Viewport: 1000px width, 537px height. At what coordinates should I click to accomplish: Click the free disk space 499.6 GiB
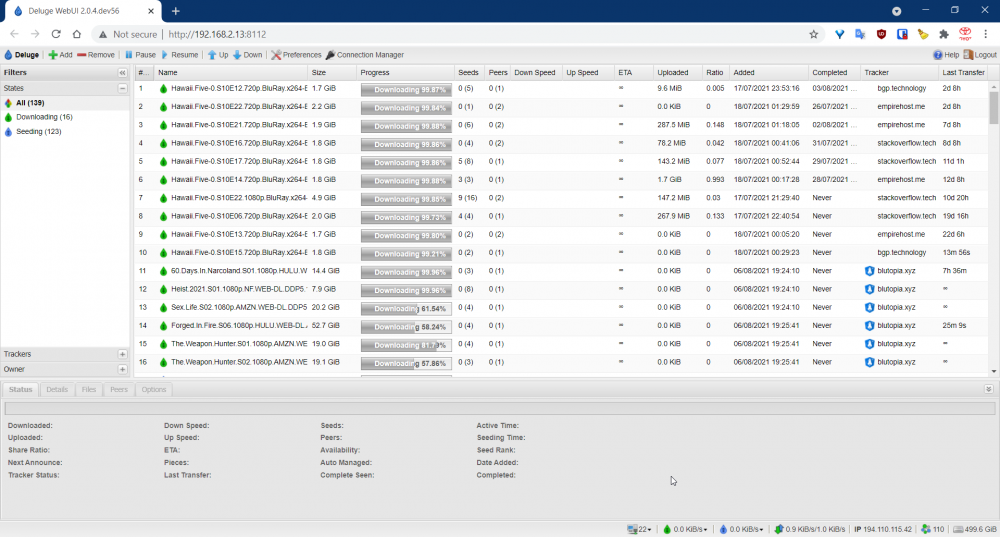click(x=974, y=529)
